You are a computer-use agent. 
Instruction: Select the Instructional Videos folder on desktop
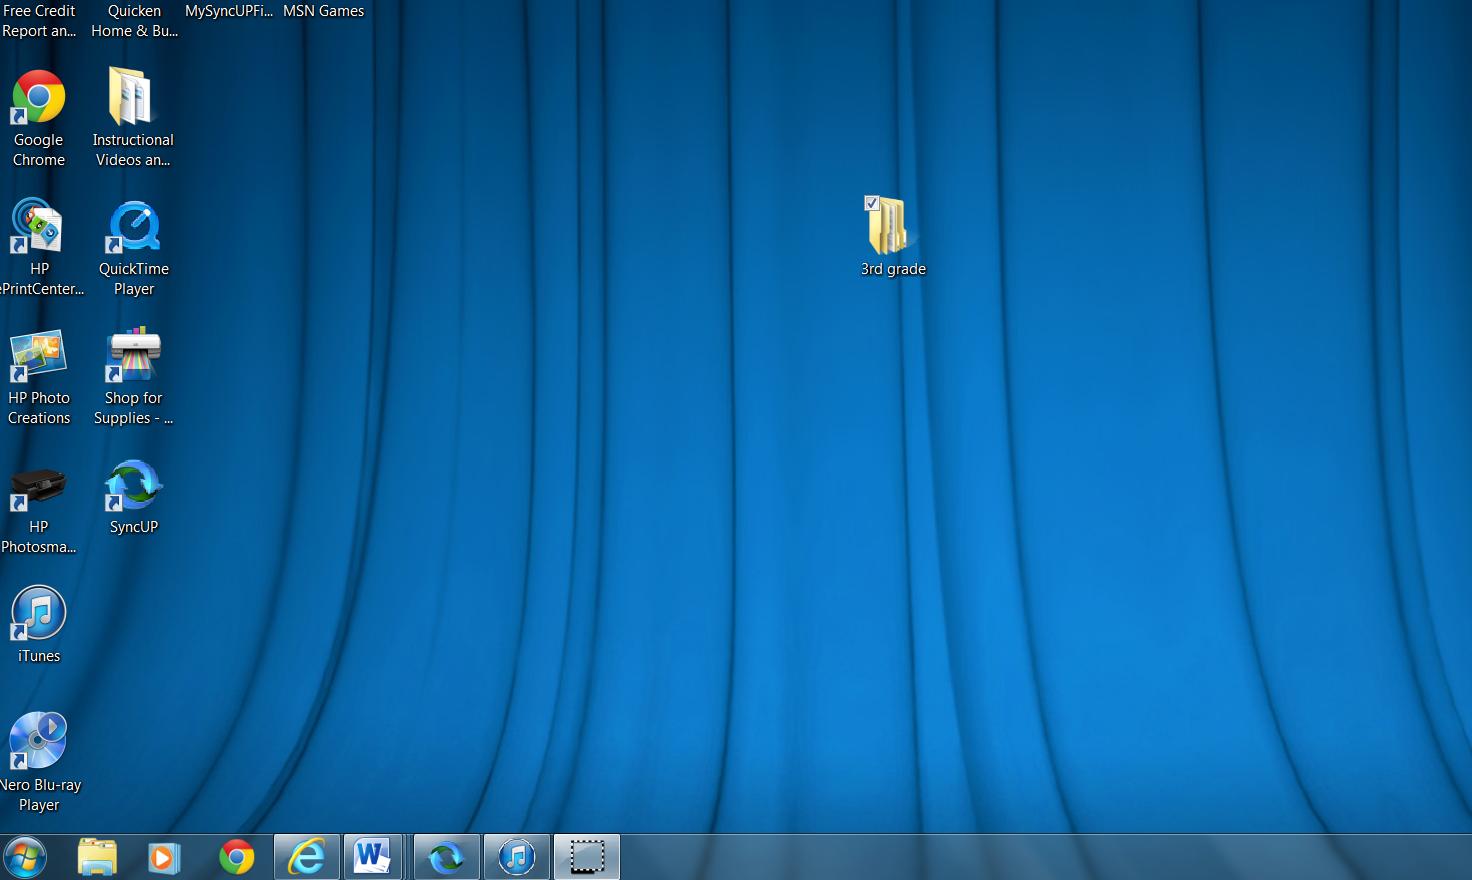point(132,99)
